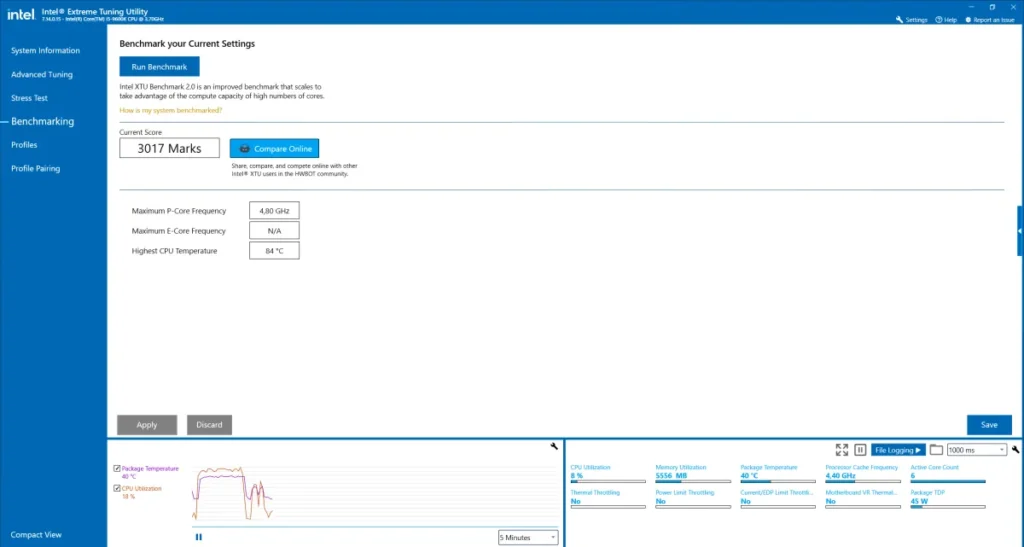
Task: Click Compare Online button
Action: tap(274, 148)
